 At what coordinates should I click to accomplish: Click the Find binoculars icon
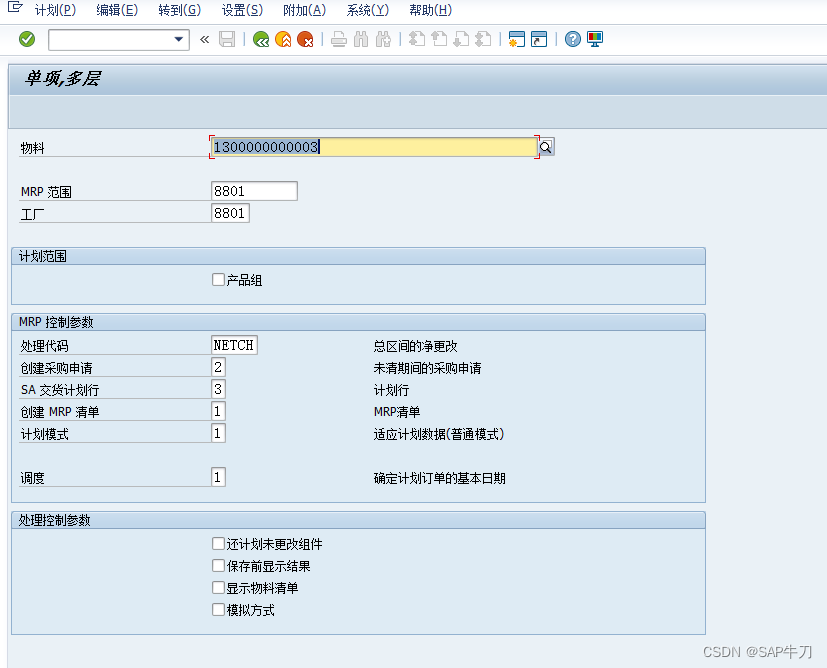coord(361,39)
